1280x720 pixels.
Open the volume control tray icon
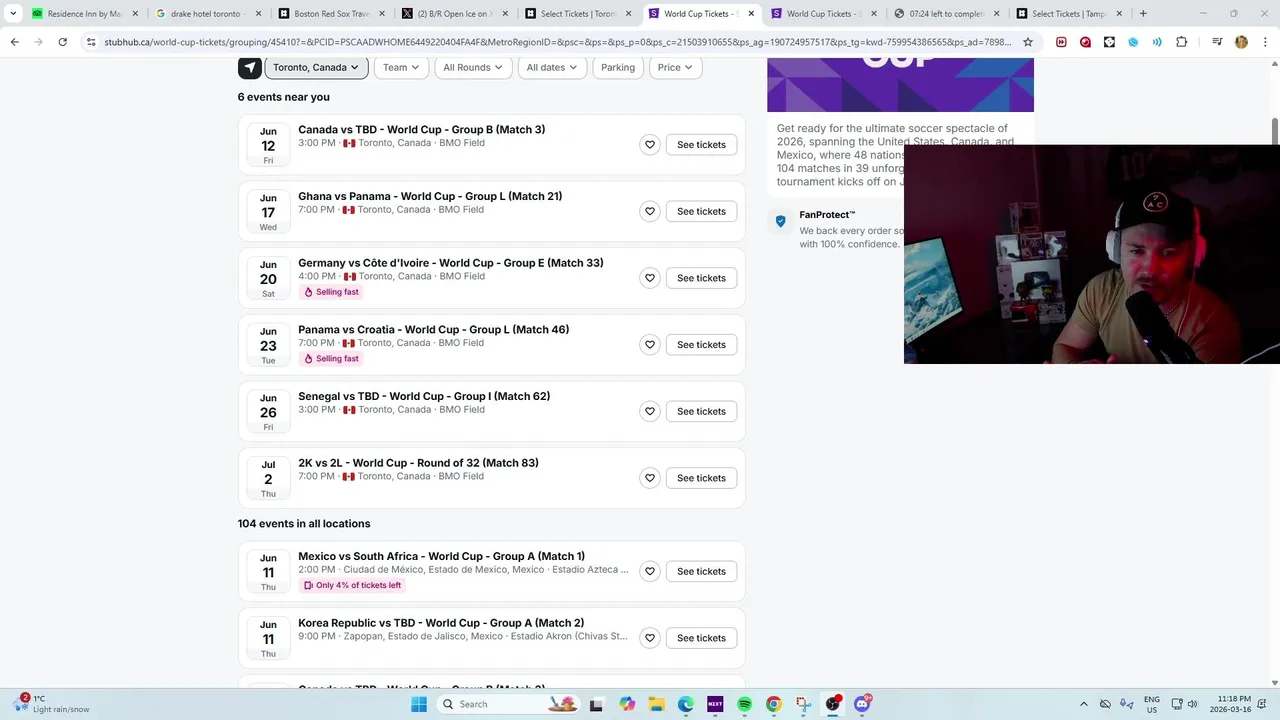1192,704
